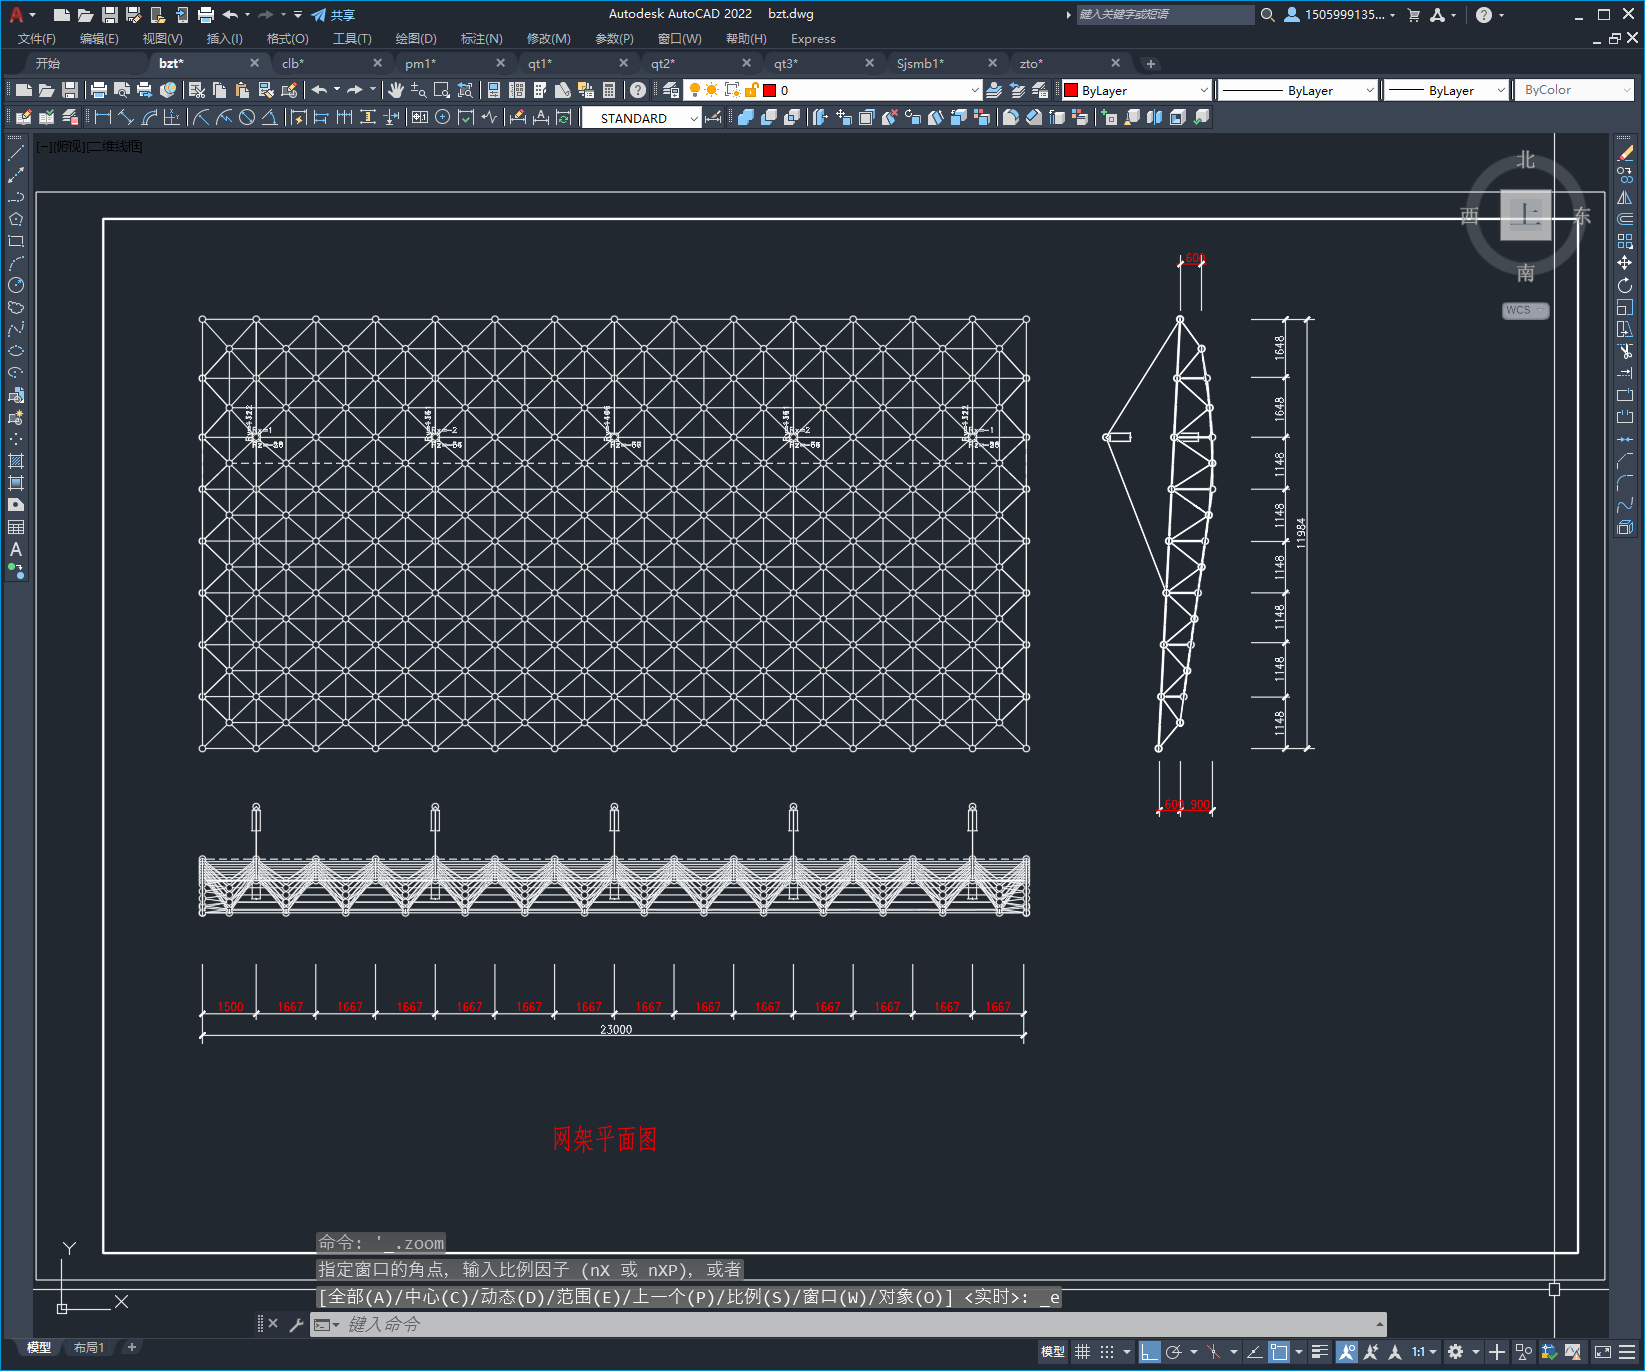1645x1371 pixels.
Task: Click the Zoom Window icon
Action: (x=441, y=90)
